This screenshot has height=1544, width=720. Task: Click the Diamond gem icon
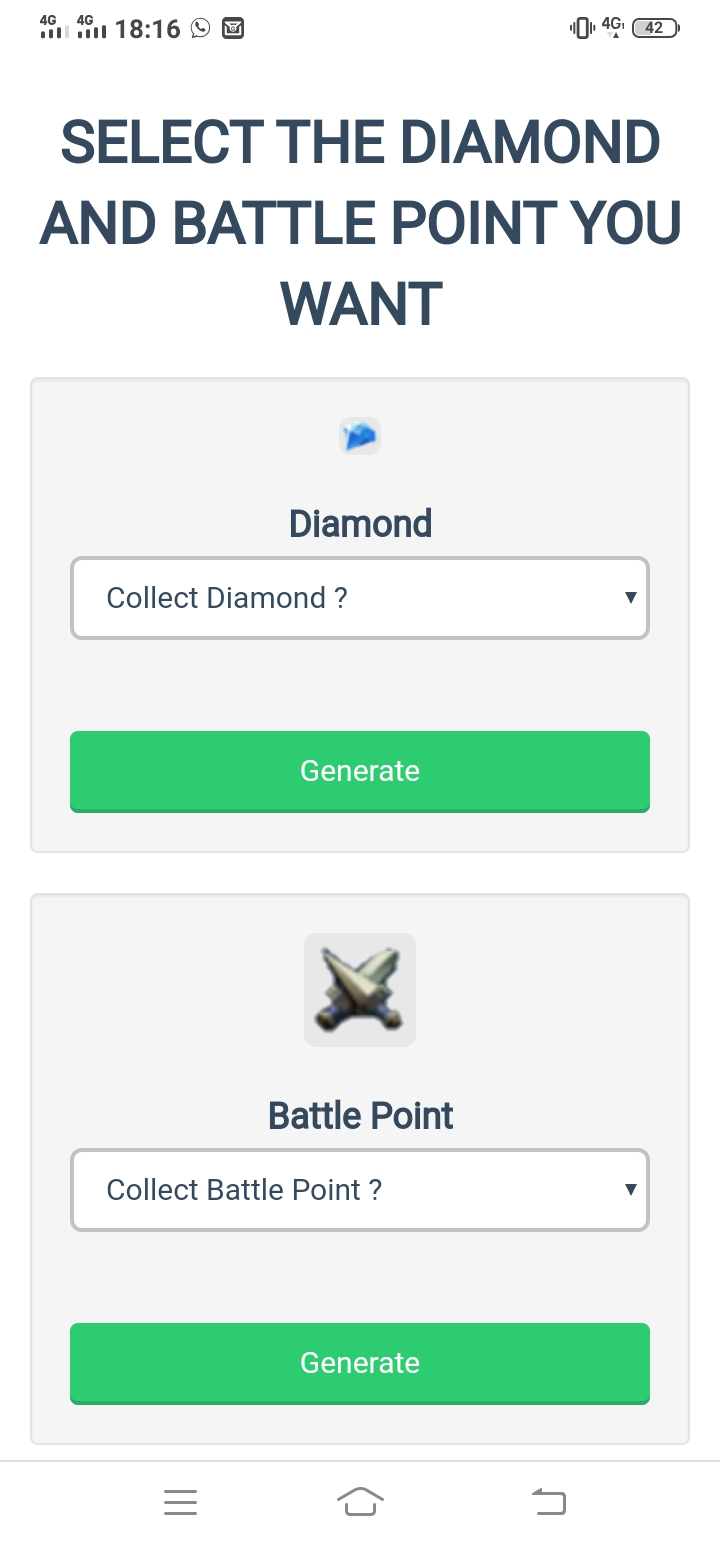tap(360, 436)
